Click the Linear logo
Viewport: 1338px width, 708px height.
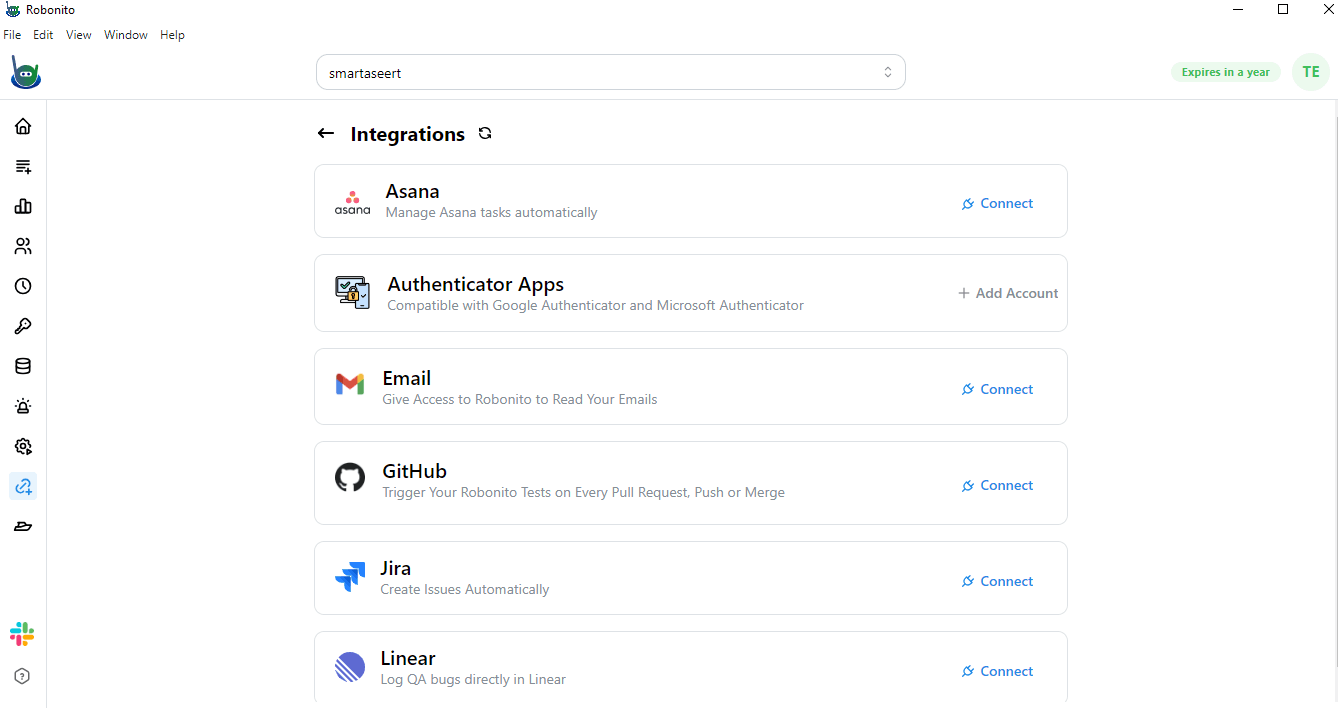[x=350, y=667]
